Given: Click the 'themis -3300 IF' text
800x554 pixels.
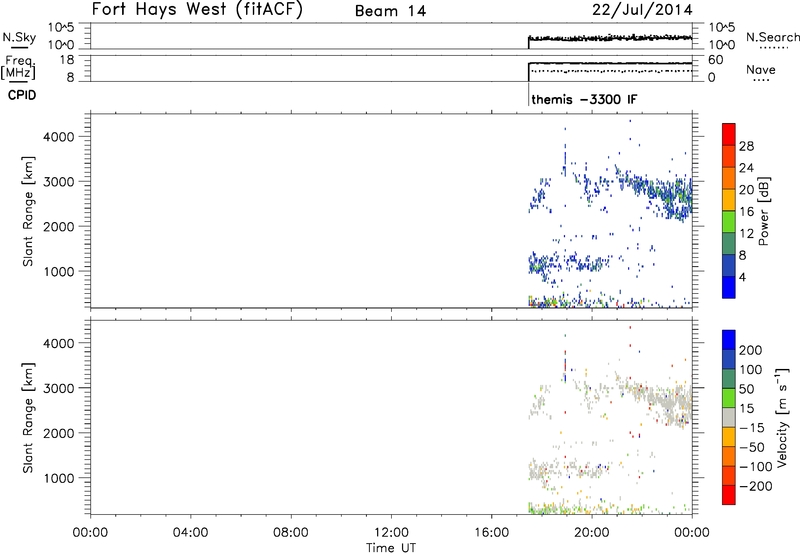Looking at the screenshot, I should (x=584, y=99).
